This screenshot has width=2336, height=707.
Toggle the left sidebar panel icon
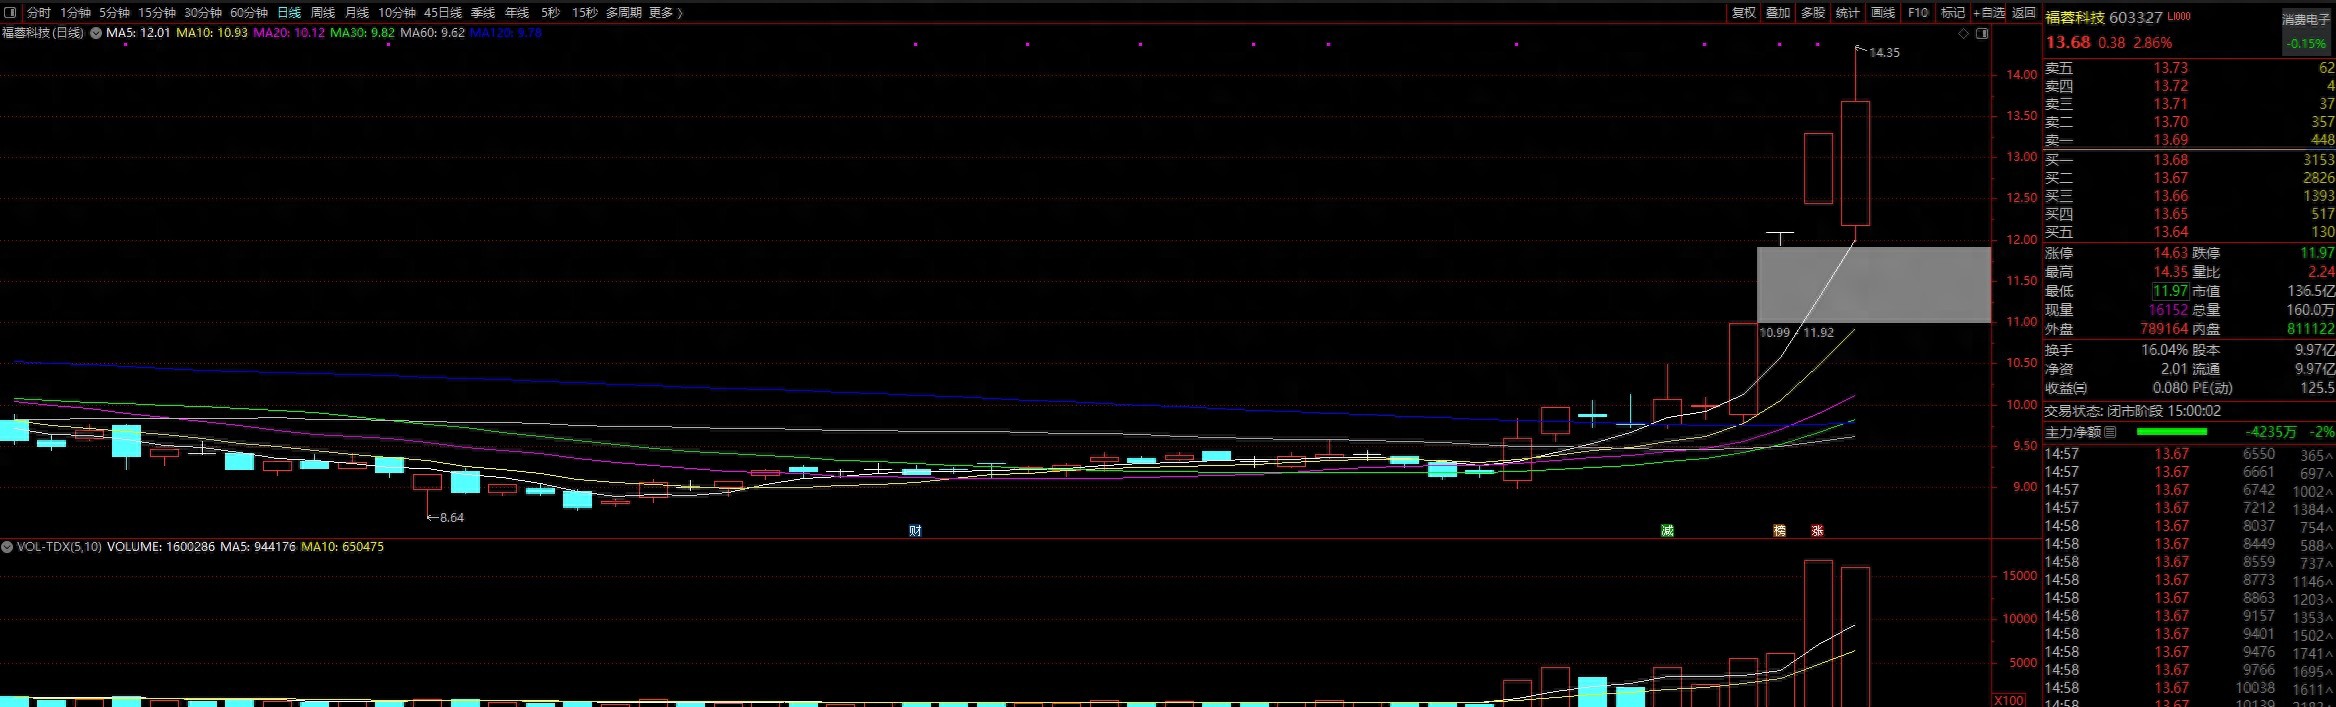pos(11,13)
